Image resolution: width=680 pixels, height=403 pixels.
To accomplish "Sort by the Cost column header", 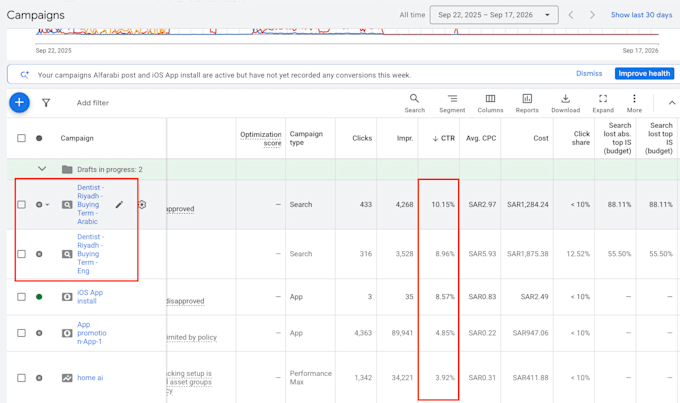I will (541, 138).
